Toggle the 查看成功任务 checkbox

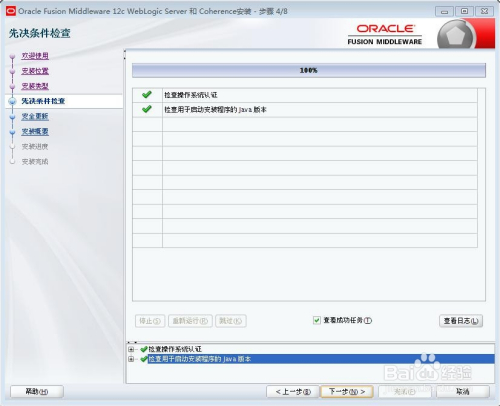pos(317,320)
